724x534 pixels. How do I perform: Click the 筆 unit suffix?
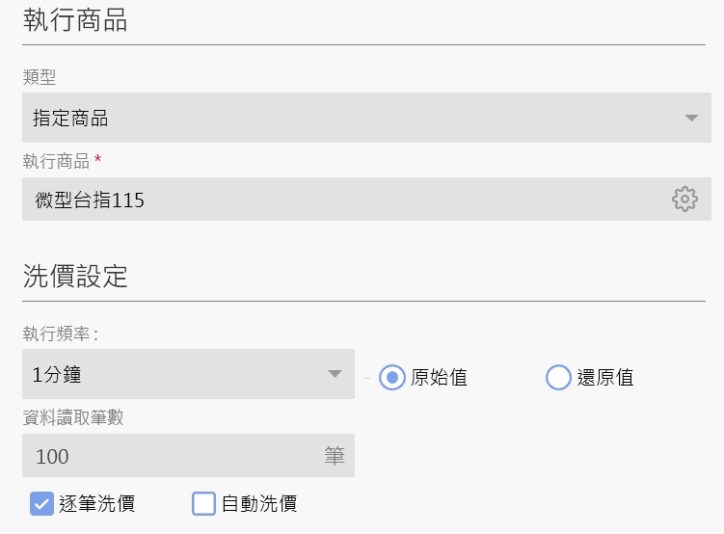pyautogui.click(x=334, y=457)
